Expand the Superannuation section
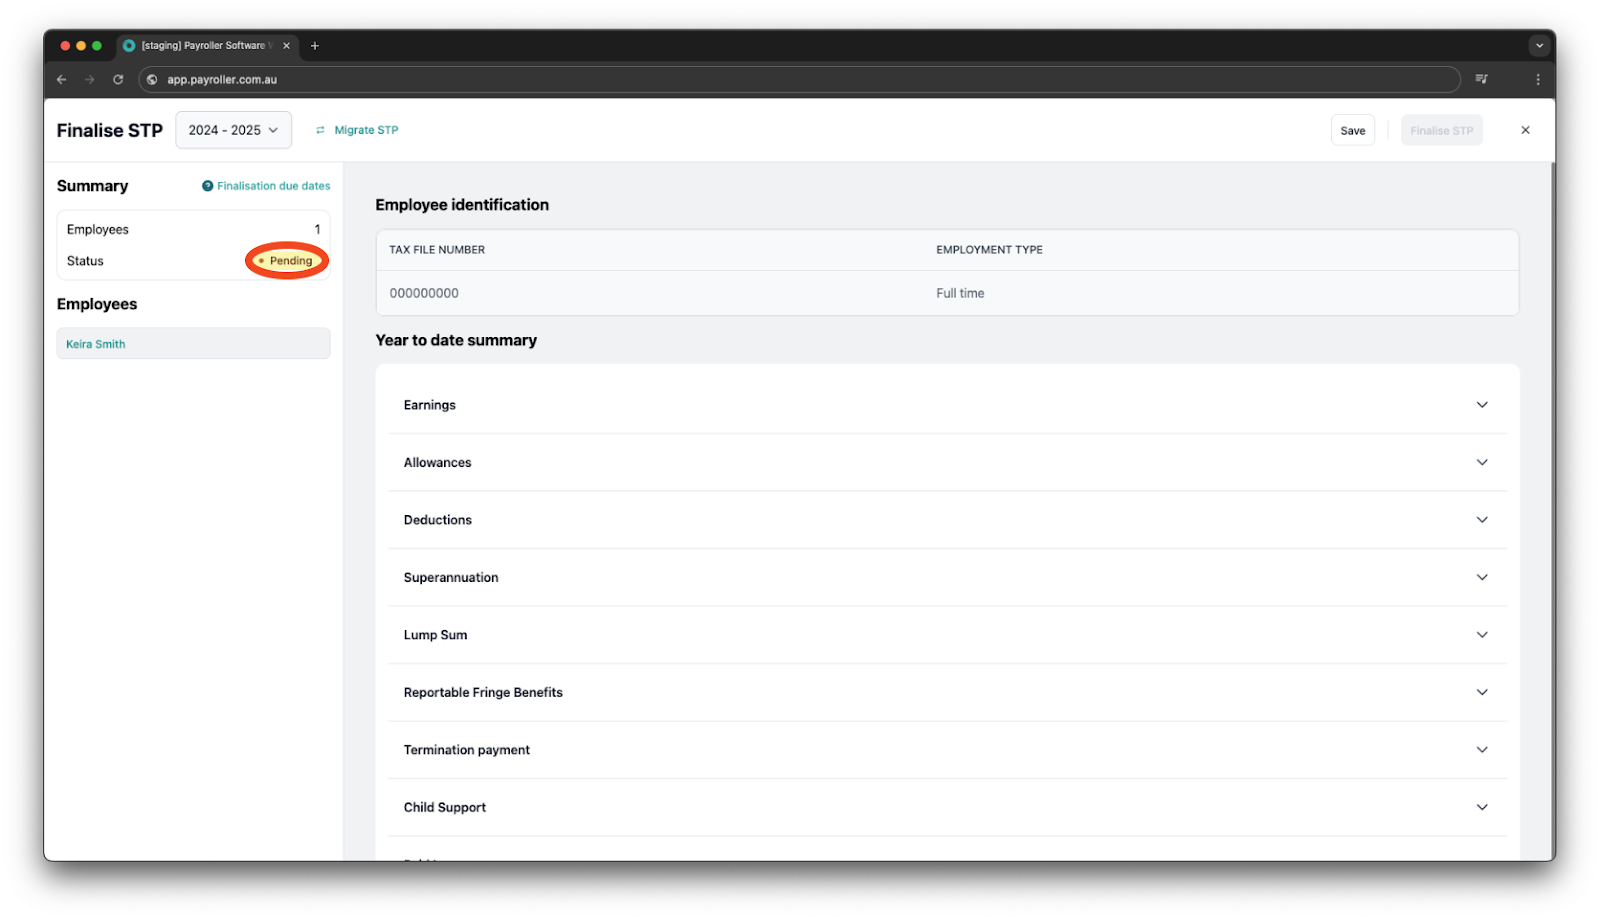Screen dimensions: 1600x919 [x=1482, y=577]
